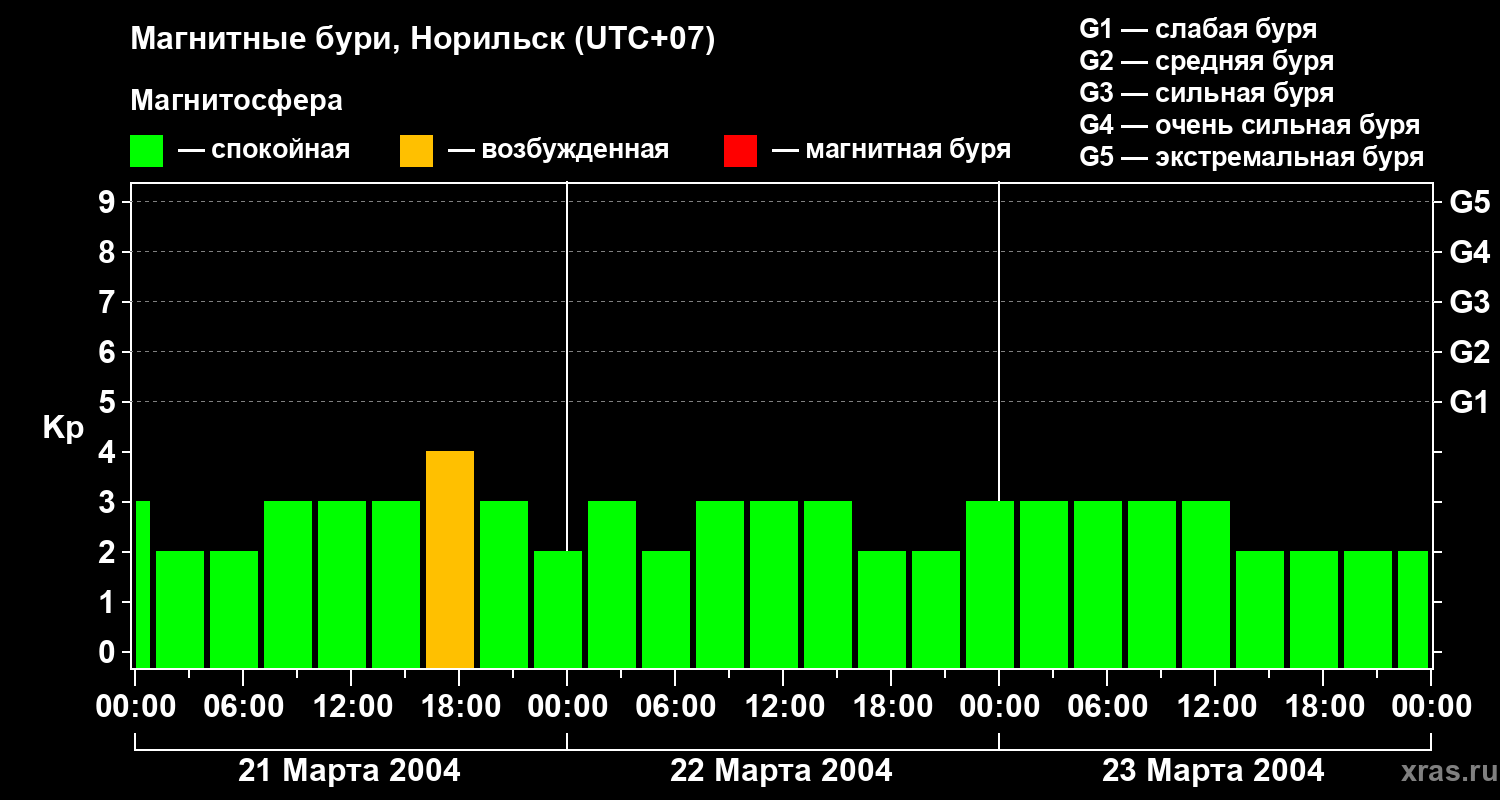1500x800 pixels.
Task: Click the standalone 'G4' right-axis label
Action: (1470, 253)
